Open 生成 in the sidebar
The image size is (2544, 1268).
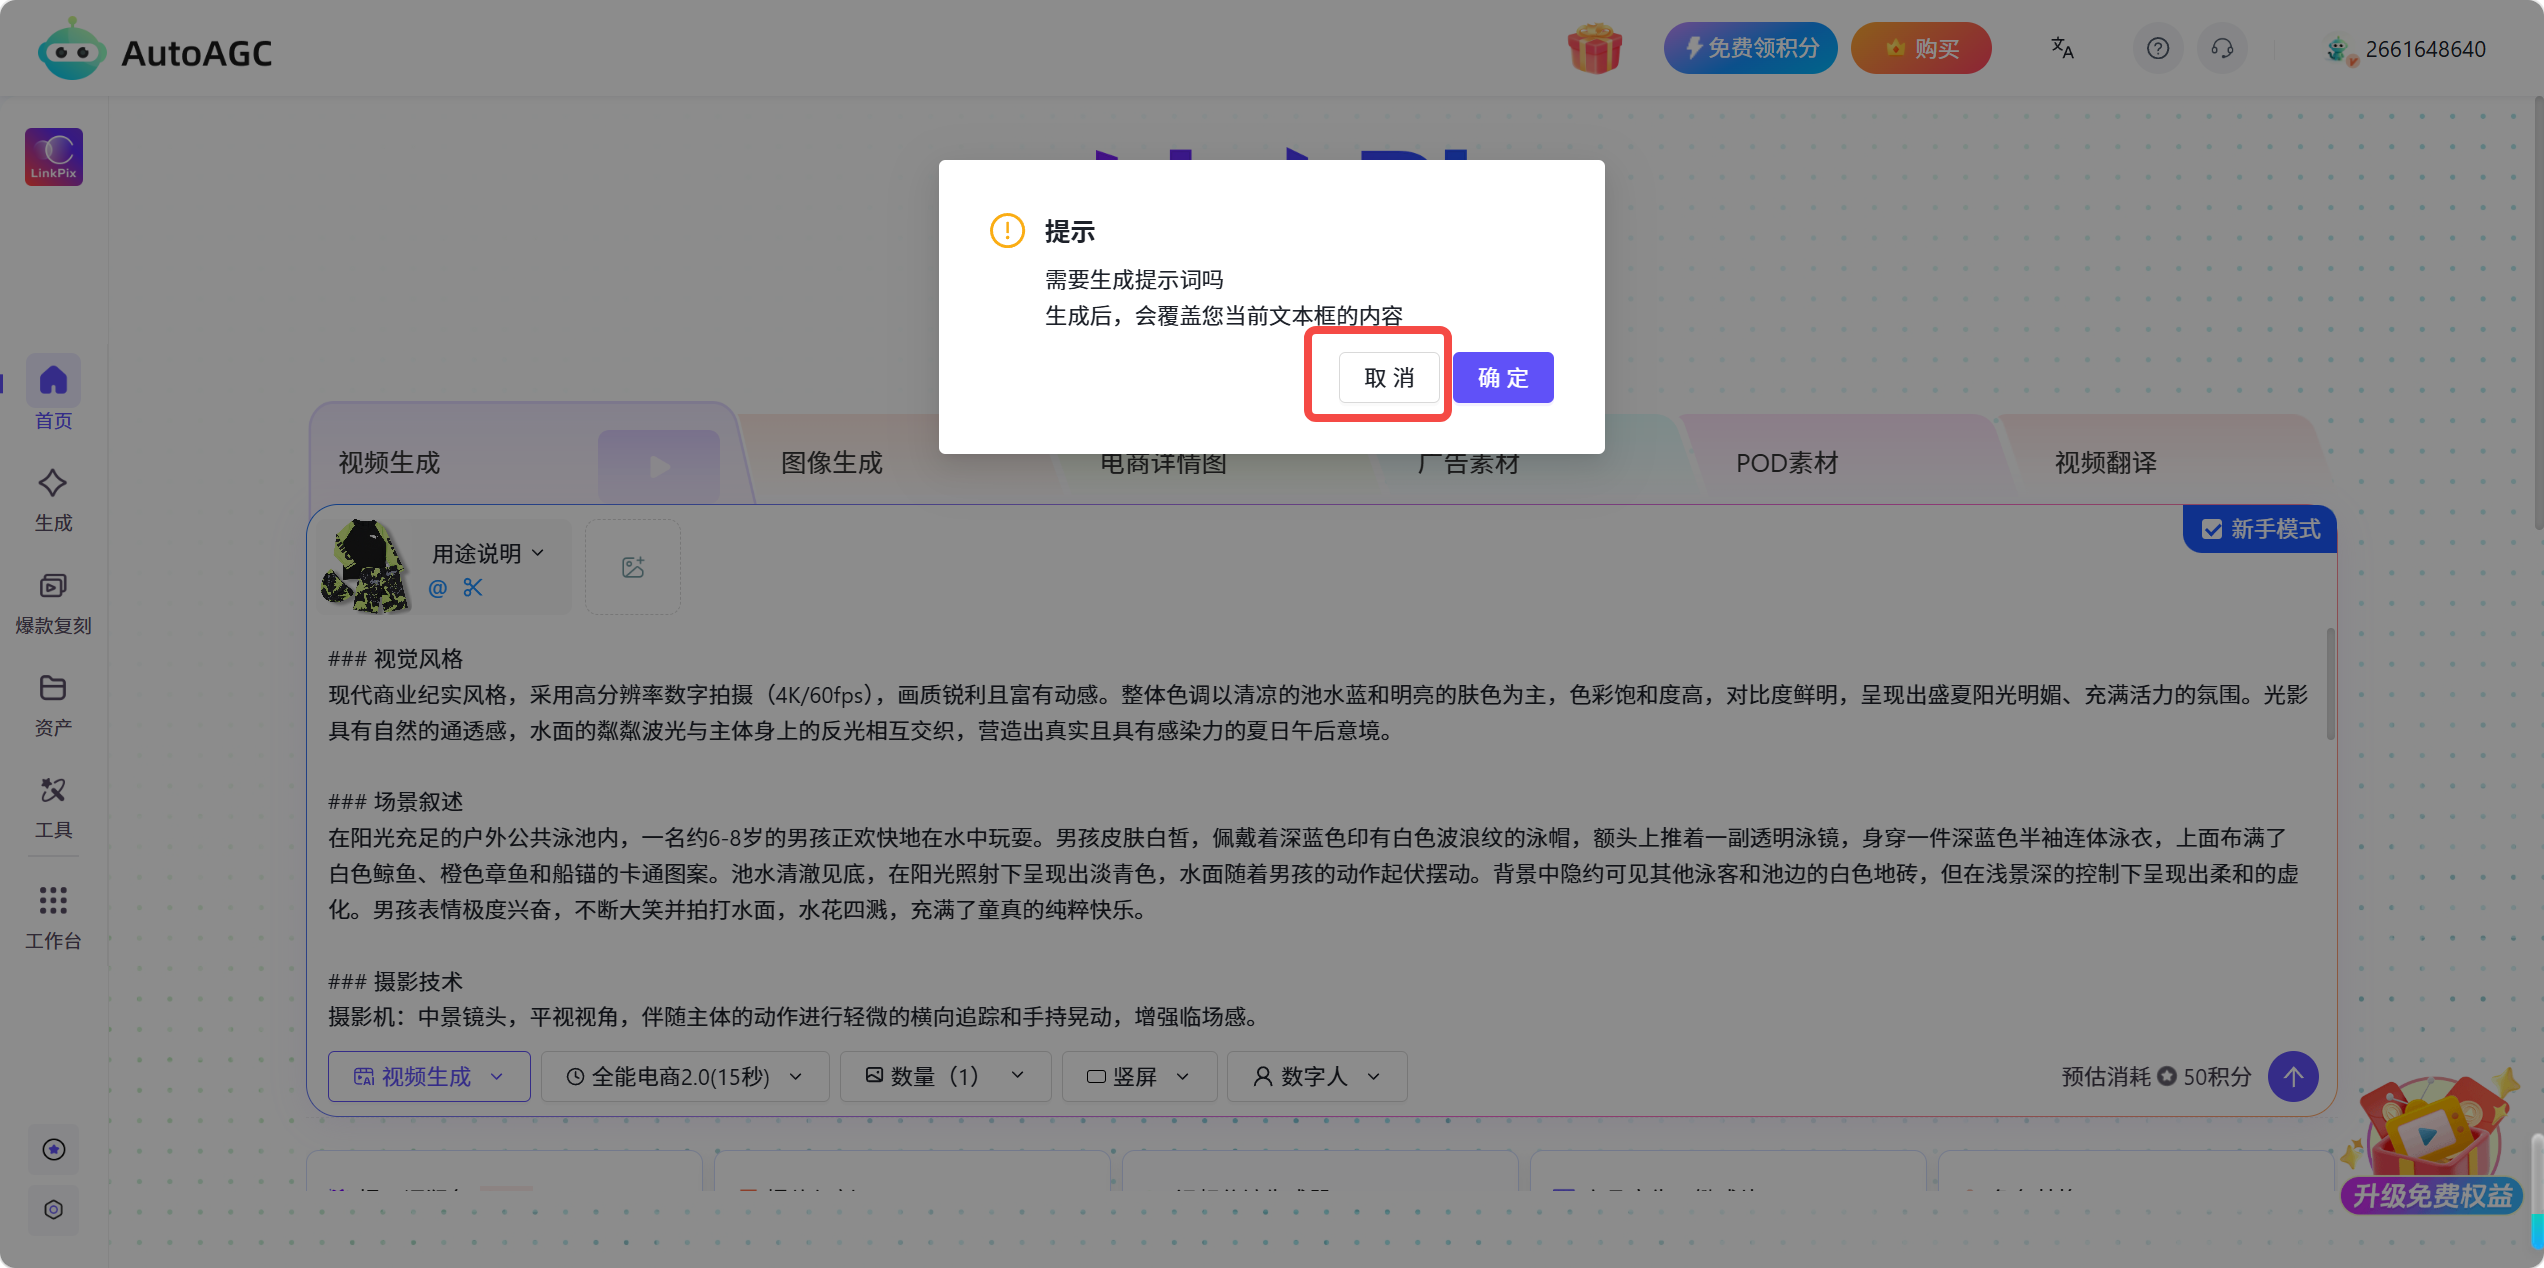53,500
